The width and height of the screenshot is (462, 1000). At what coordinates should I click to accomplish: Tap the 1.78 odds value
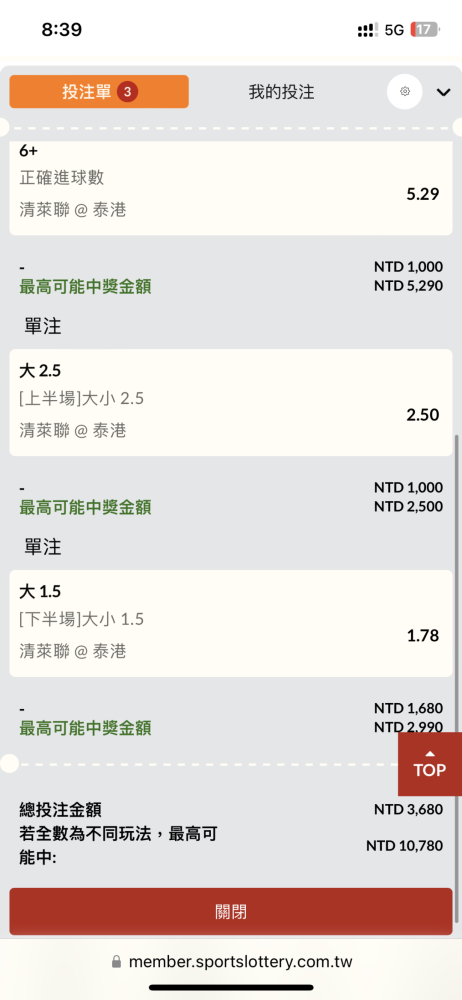(x=422, y=635)
